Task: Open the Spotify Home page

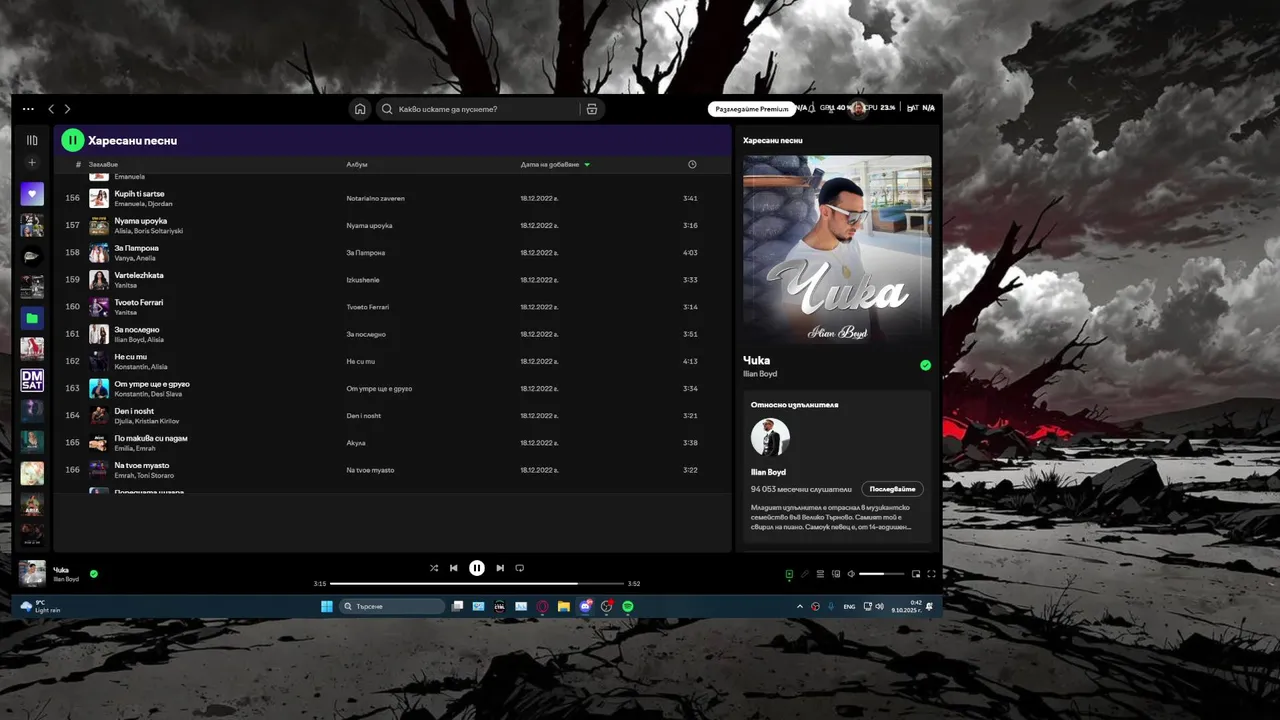Action: (360, 109)
